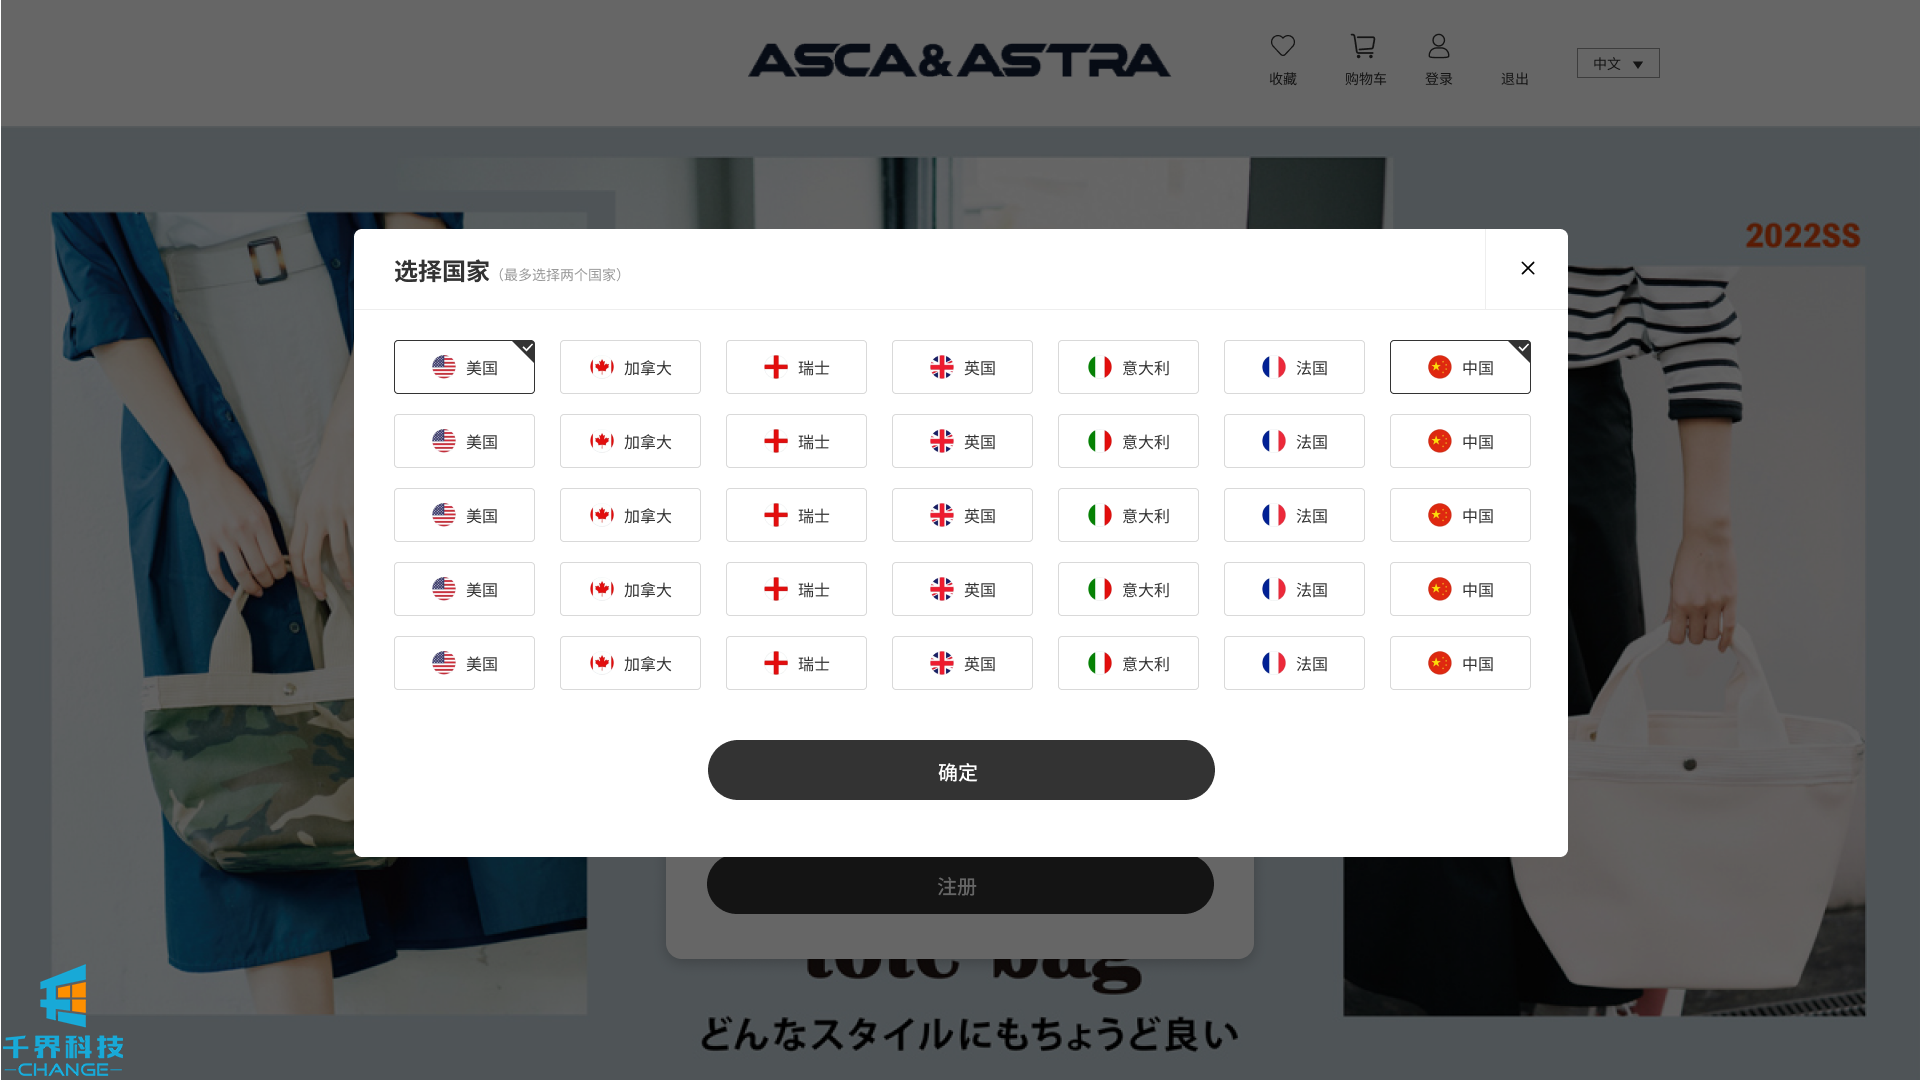Click the Swiss flag in the top row
This screenshot has height=1080, width=1920.
[x=776, y=368]
